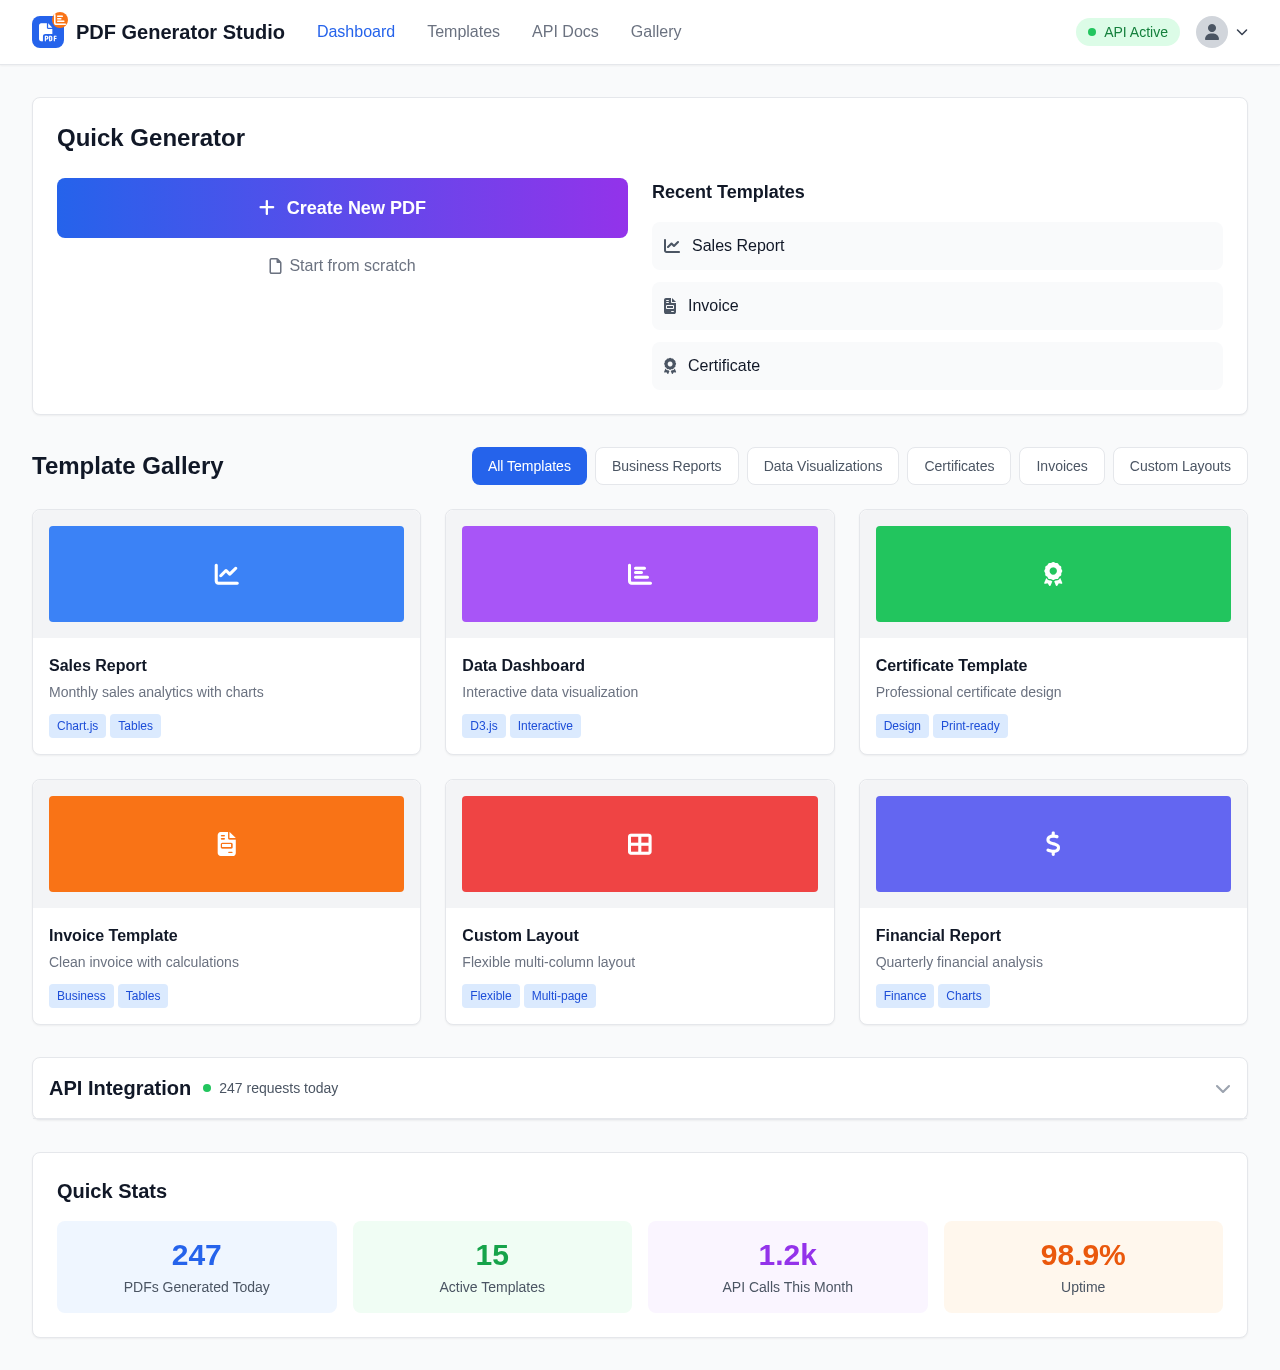
Task: Click the grid icon on Custom Layout card
Action: click(639, 843)
